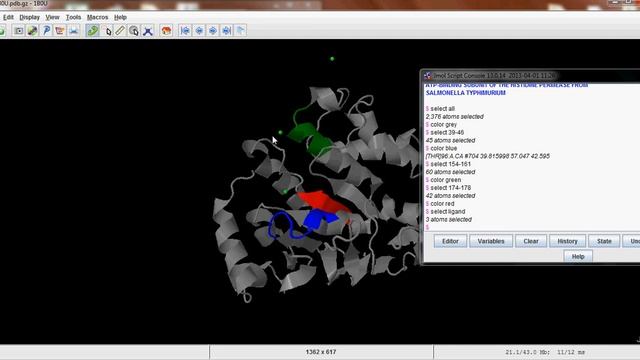
Task: Go to last frame icon
Action: [x=227, y=31]
